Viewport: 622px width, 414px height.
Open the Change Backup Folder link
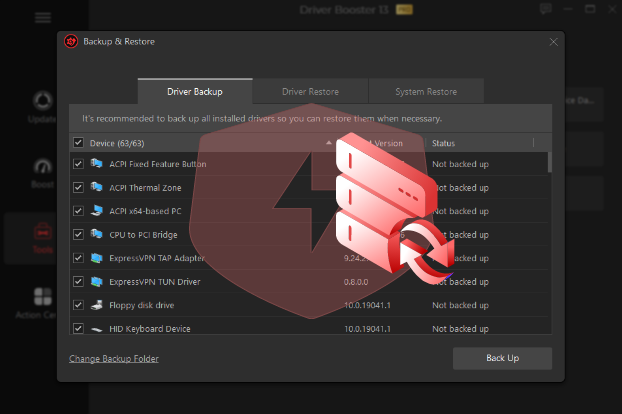point(113,359)
